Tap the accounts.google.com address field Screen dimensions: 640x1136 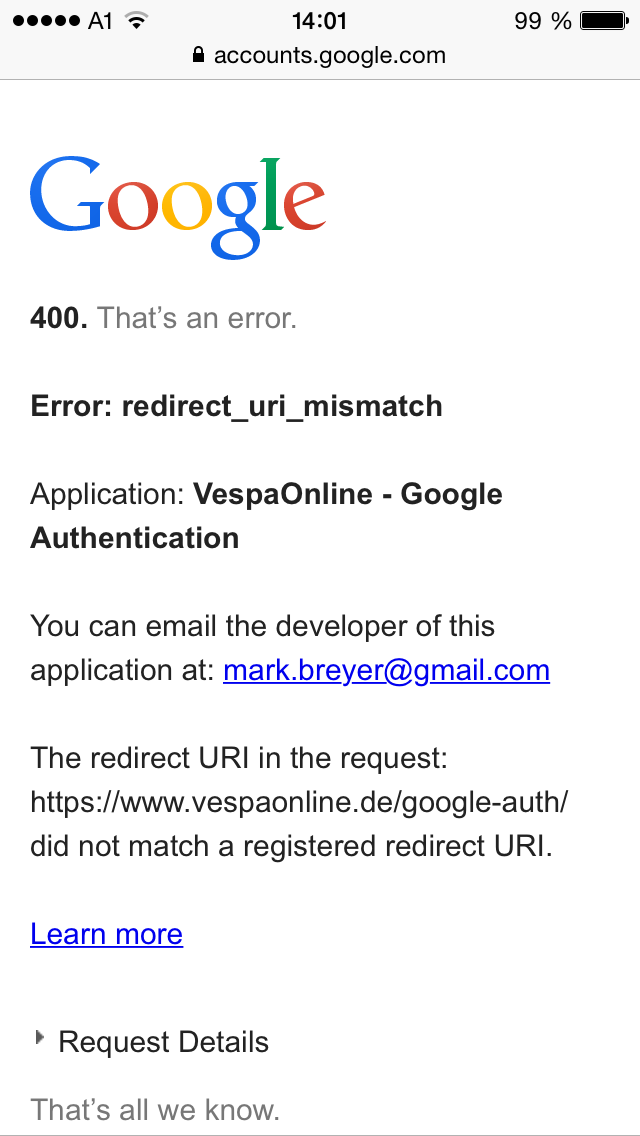pos(329,55)
